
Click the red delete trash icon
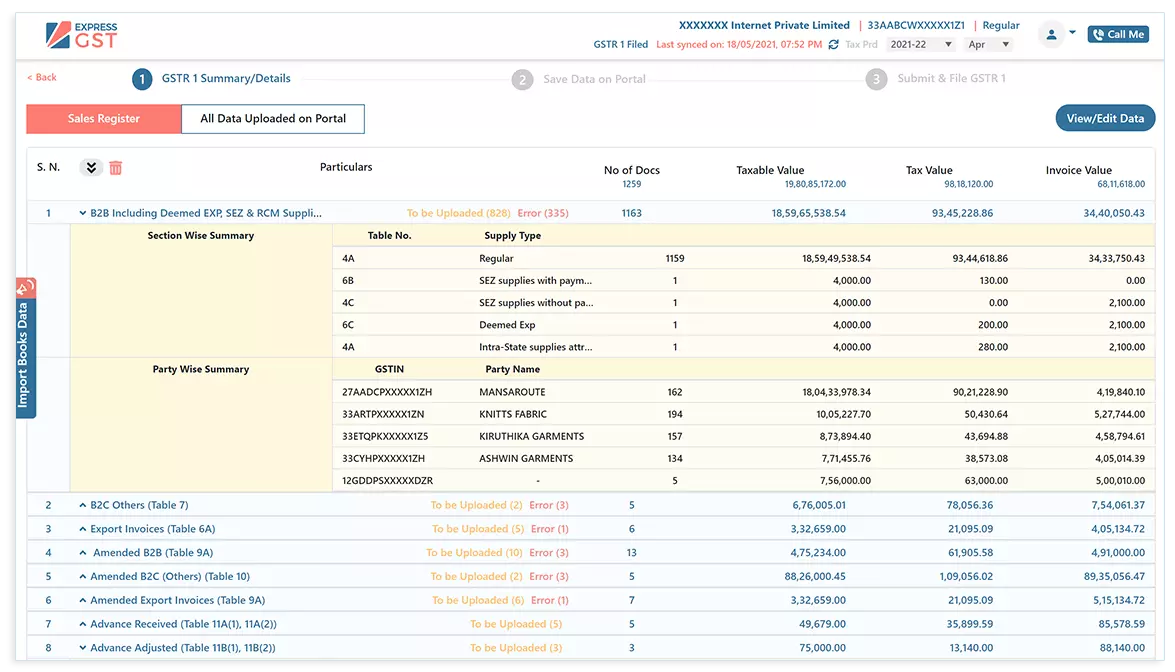(x=116, y=168)
